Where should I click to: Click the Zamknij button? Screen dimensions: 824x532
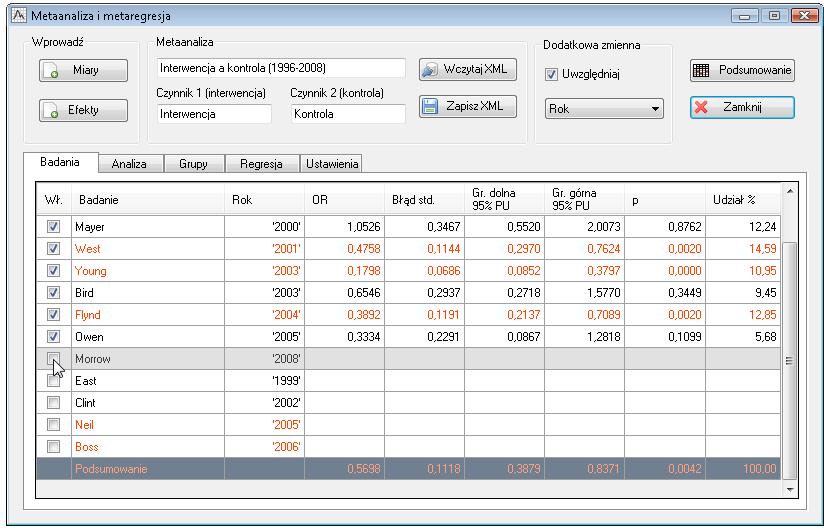pos(742,107)
